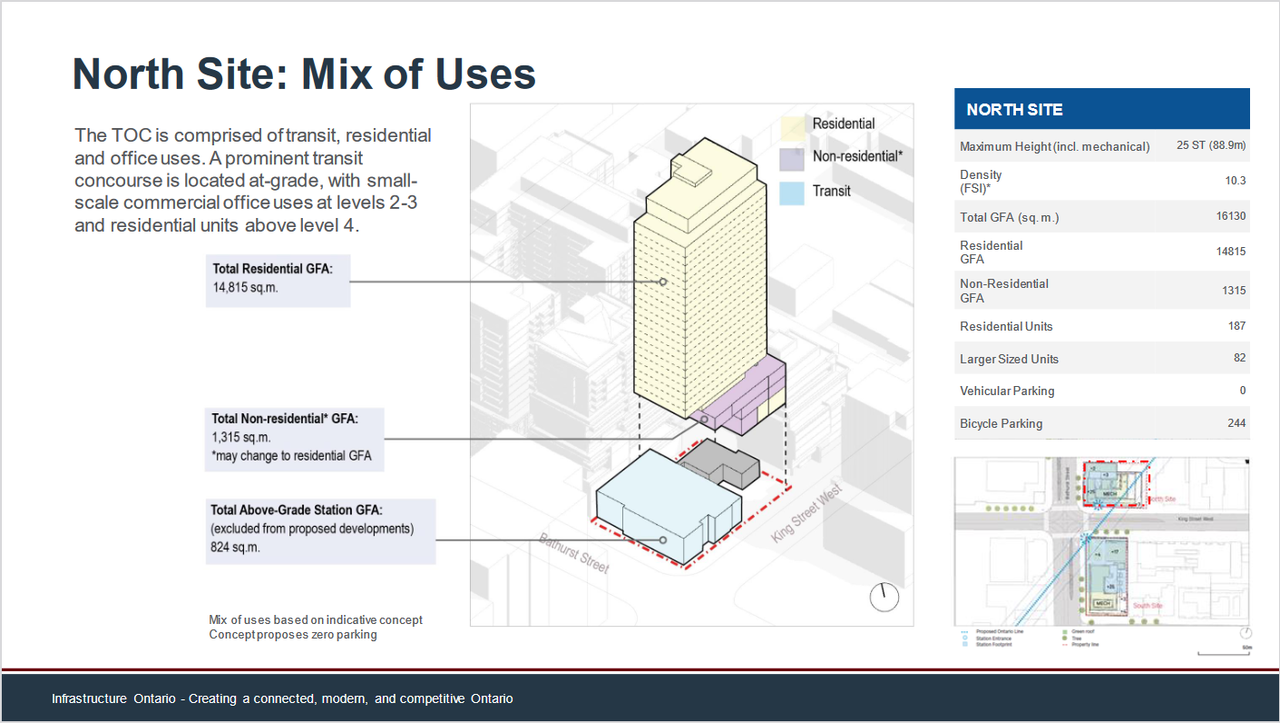The height and width of the screenshot is (723, 1280).
Task: Click the callout marker on the transit block
Action: 663,540
